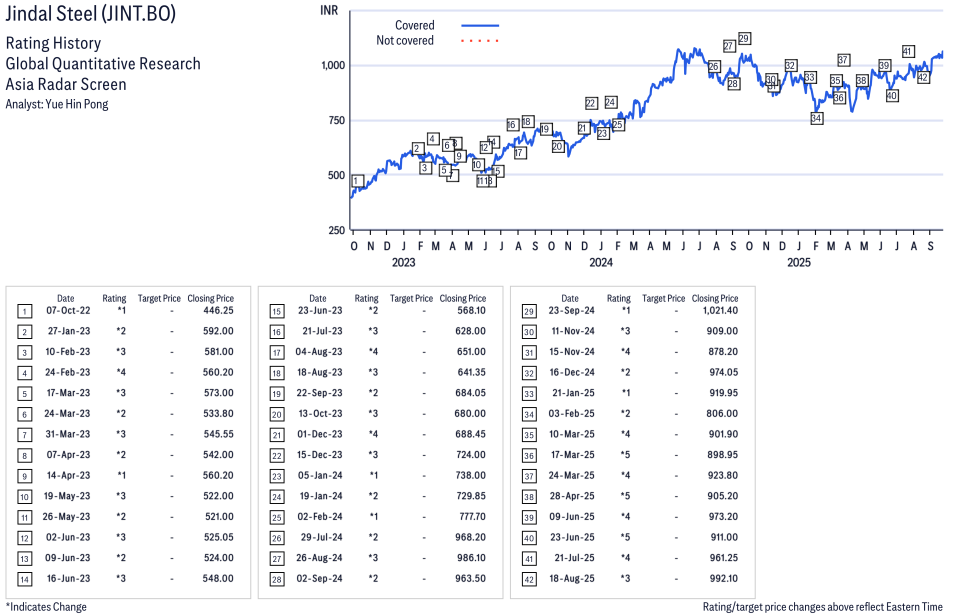
Task: Select the closing price 592.00
Action: [x=218, y=331]
